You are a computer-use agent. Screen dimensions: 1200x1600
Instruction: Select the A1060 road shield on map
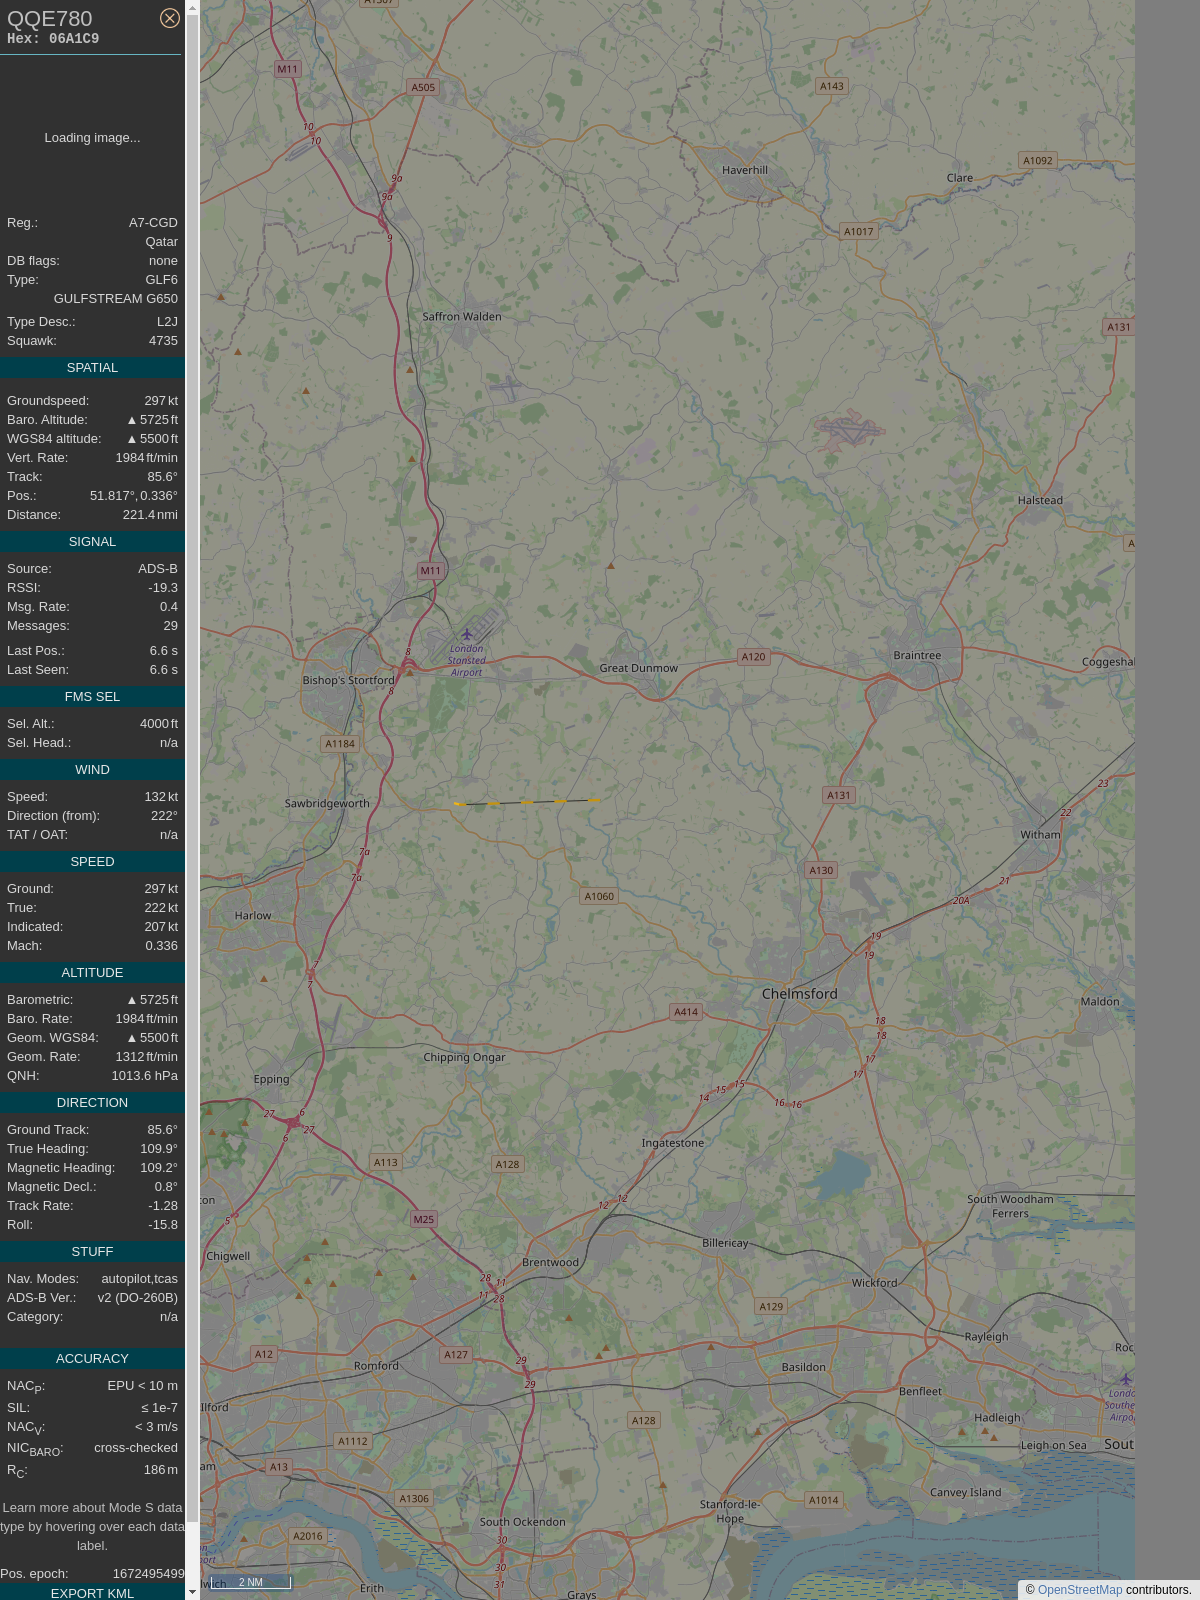[x=599, y=896]
